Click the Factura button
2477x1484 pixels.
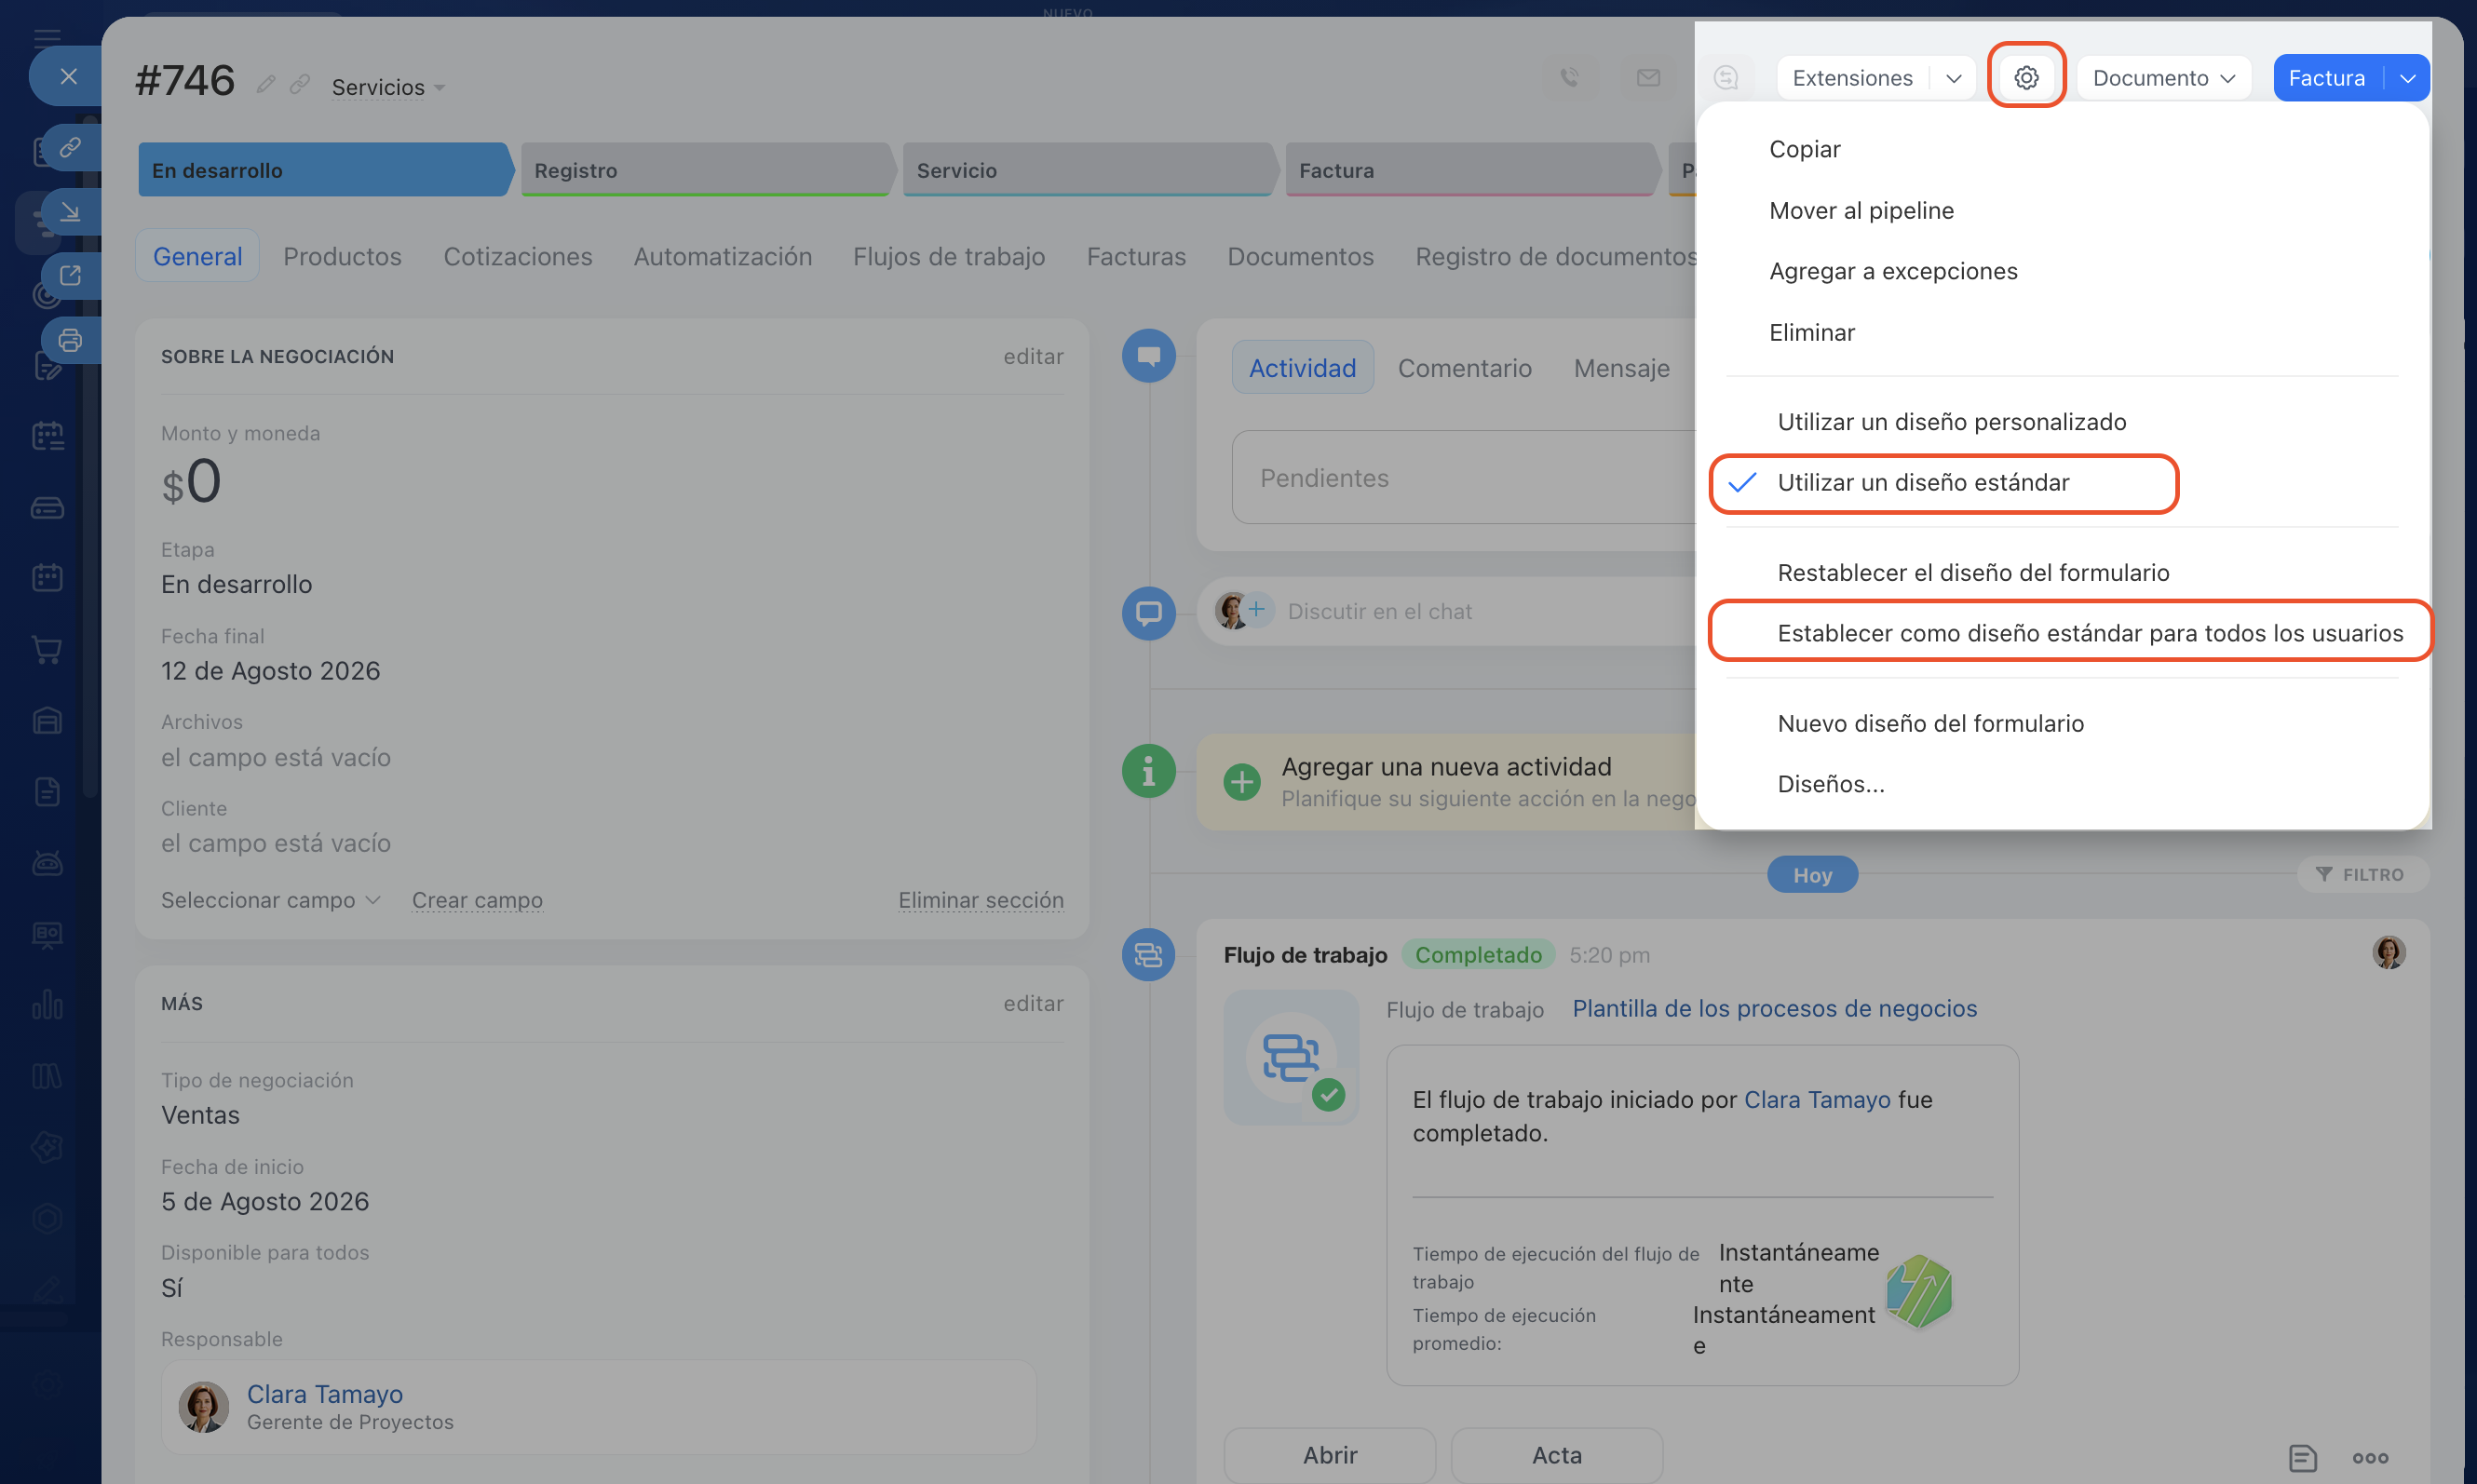pos(2327,77)
